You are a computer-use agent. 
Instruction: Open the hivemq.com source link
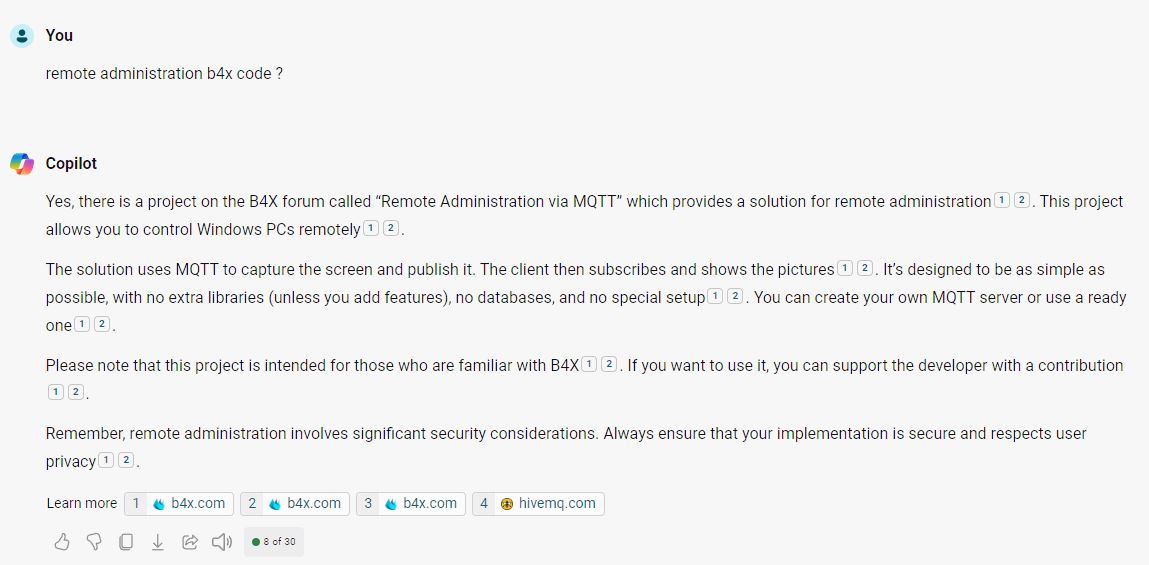point(538,503)
